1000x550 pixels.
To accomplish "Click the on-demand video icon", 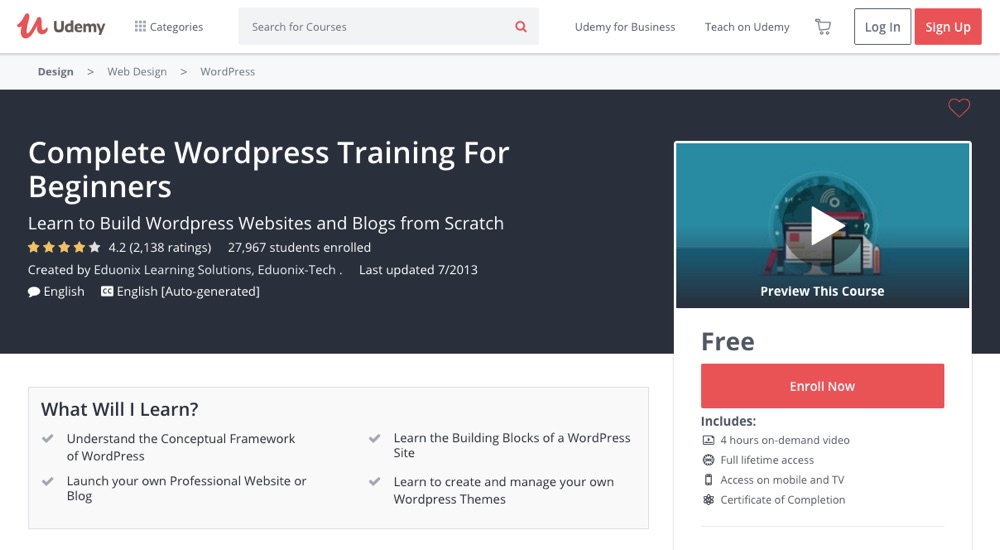I will point(708,440).
